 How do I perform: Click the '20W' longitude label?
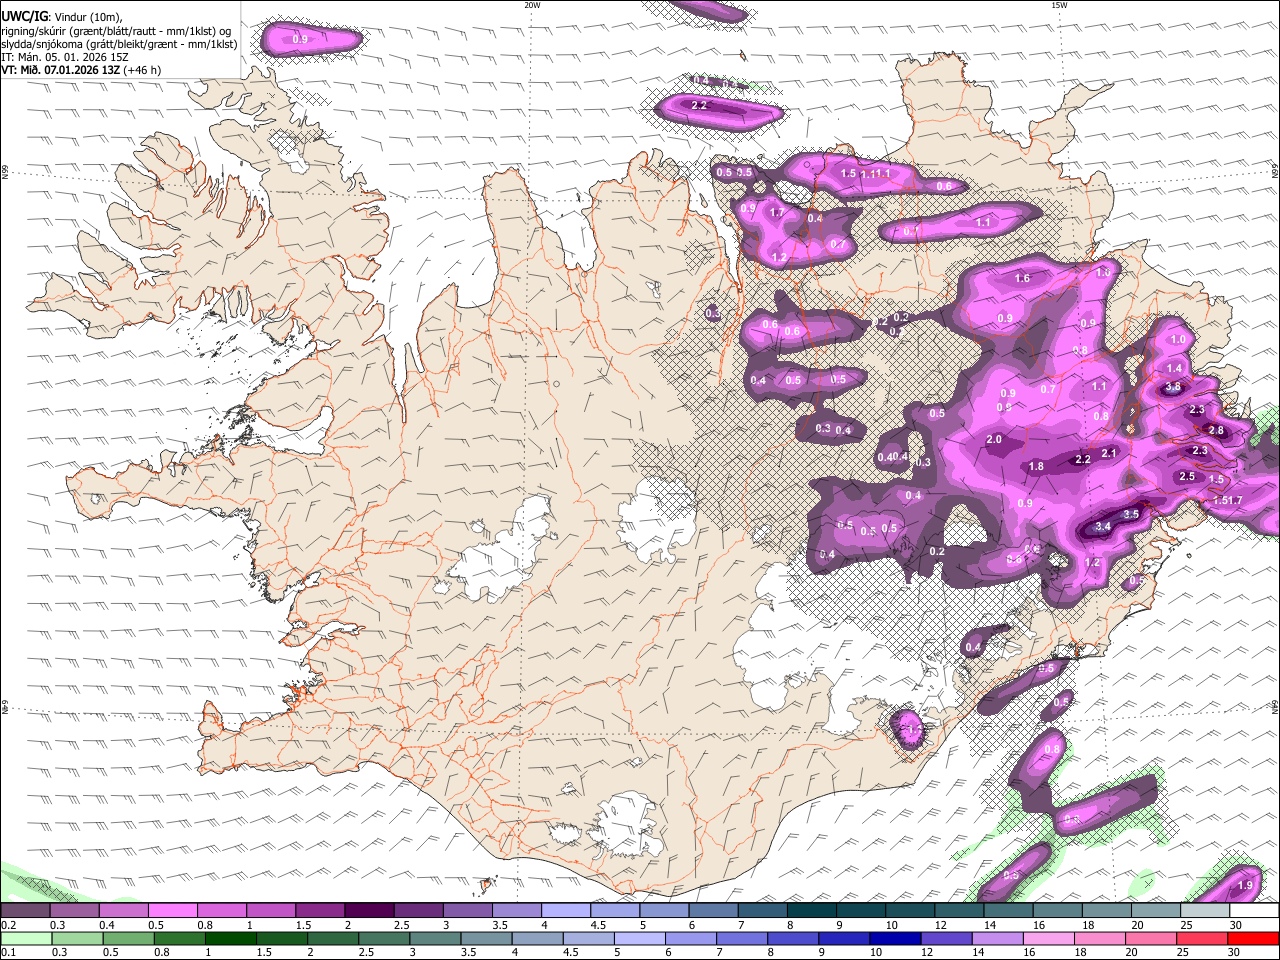[x=532, y=5]
